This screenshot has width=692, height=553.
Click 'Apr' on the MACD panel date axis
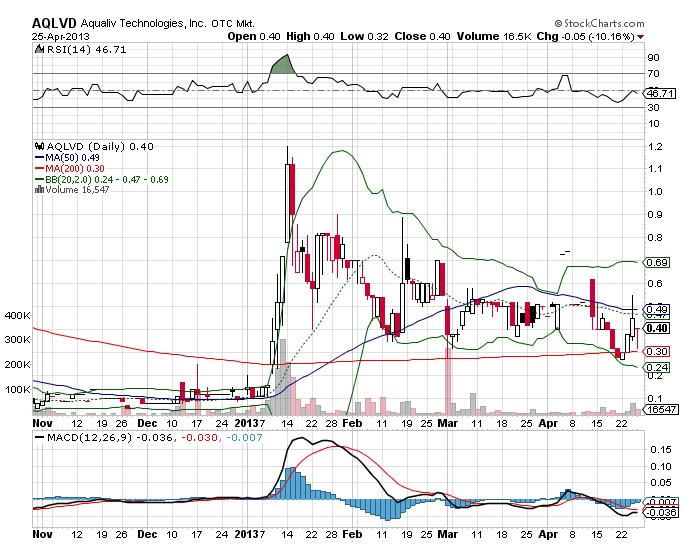point(548,534)
